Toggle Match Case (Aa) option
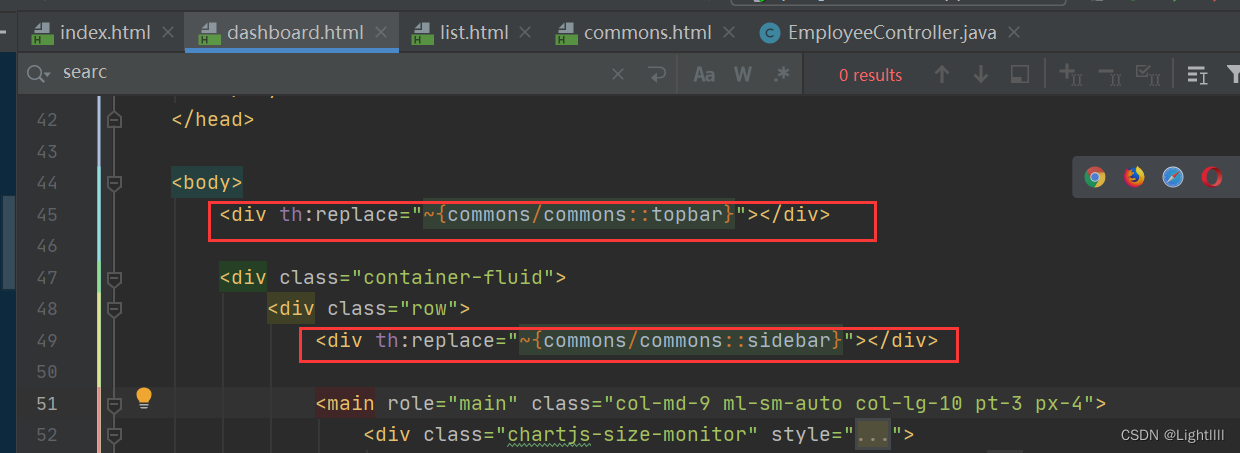The width and height of the screenshot is (1240, 453). point(704,74)
